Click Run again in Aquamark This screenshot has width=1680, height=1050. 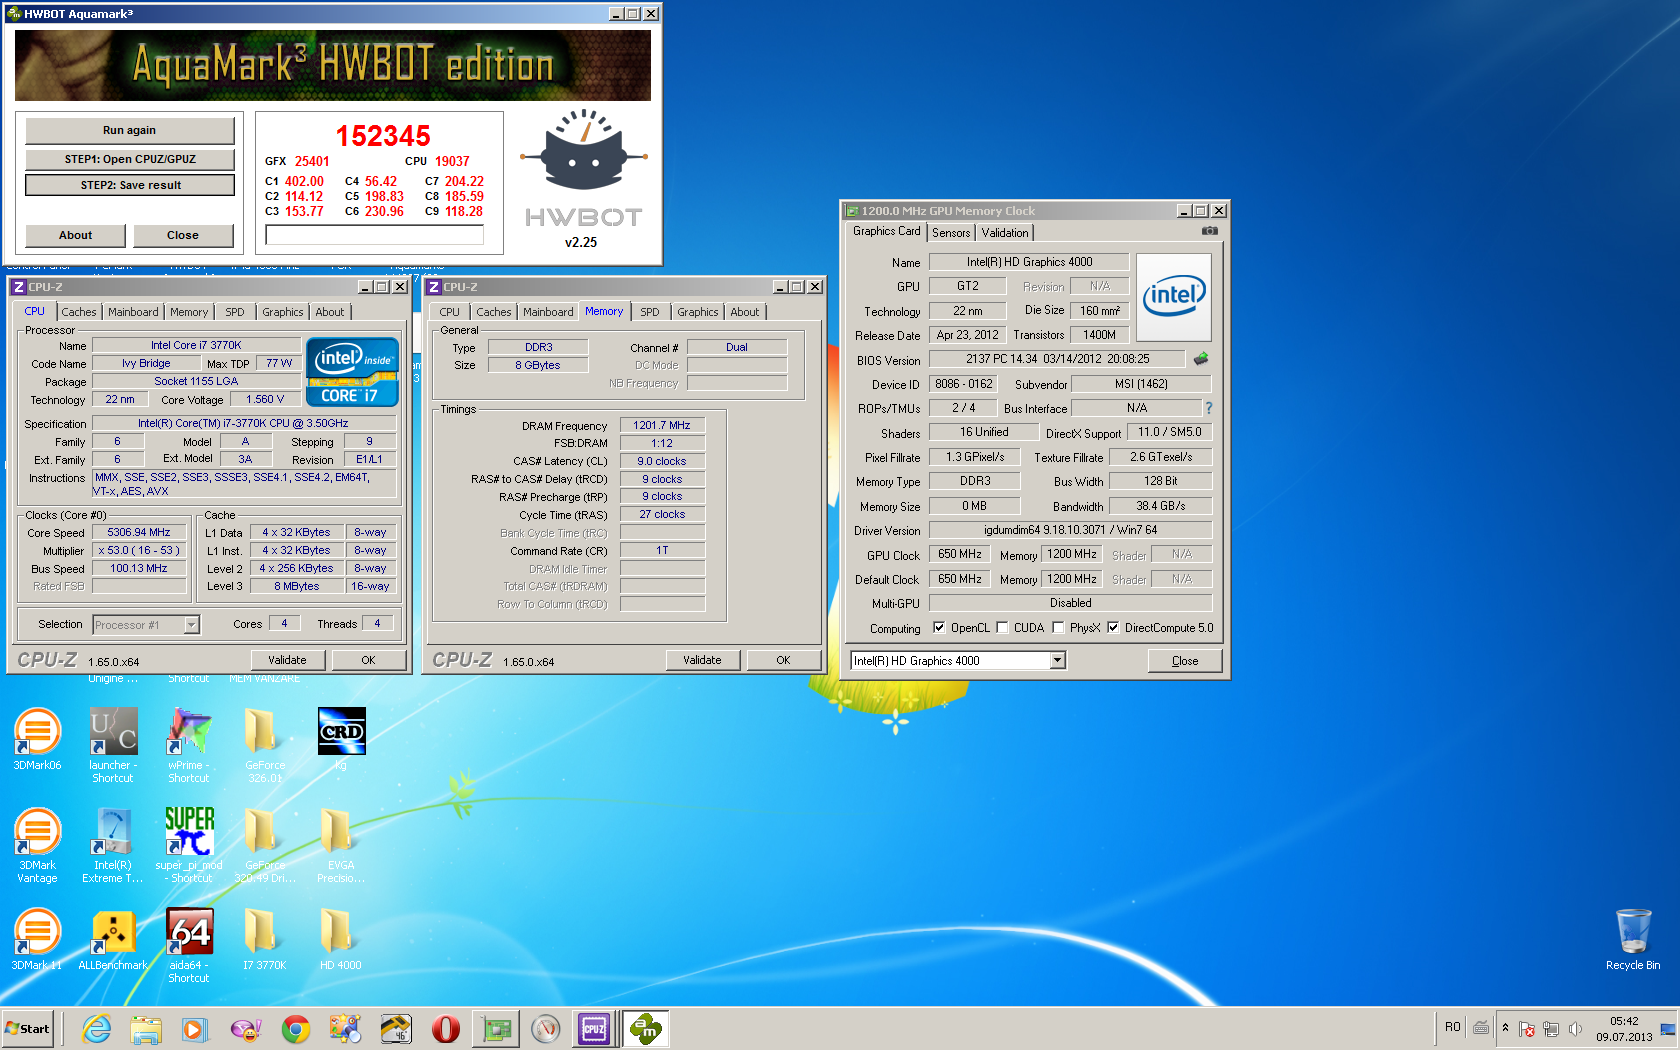pyautogui.click(x=130, y=130)
